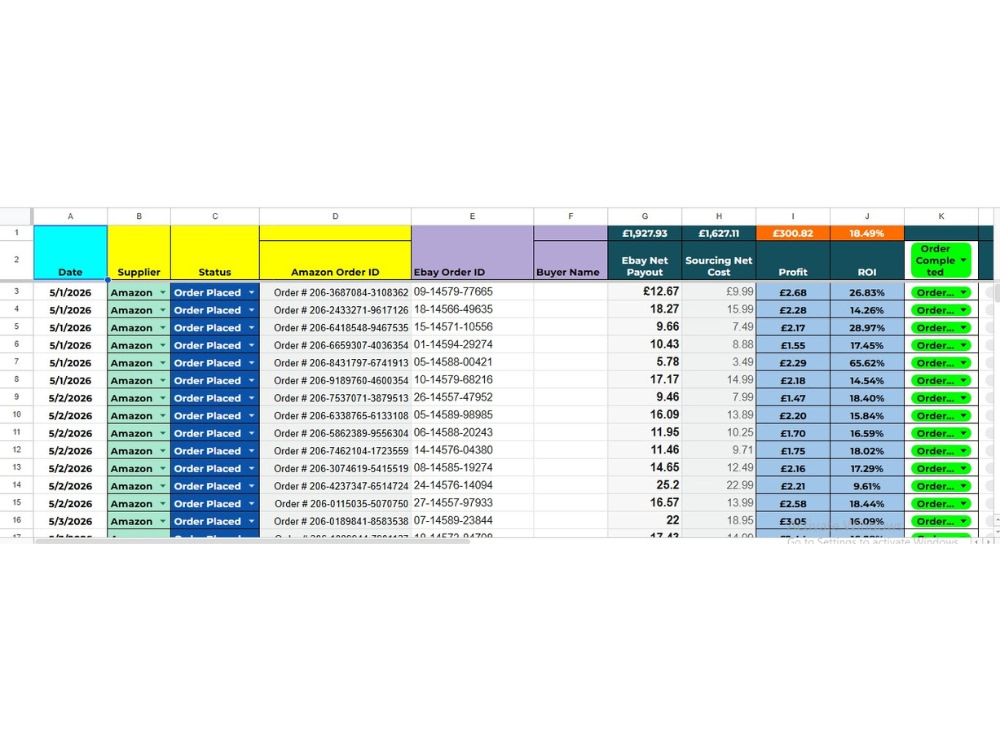1000x750 pixels.
Task: Click the Buyer Name header cell
Action: pos(570,260)
